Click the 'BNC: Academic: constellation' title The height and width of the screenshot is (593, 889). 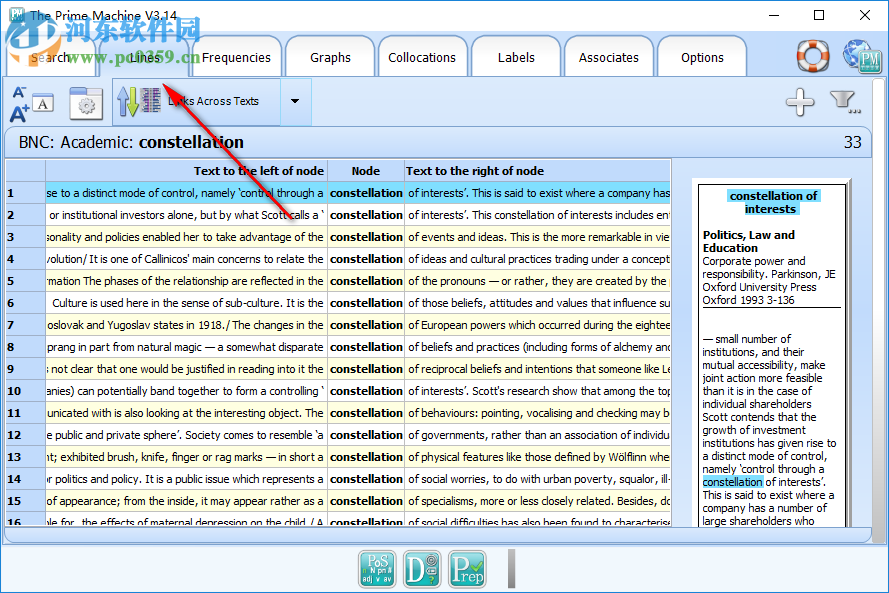click(131, 142)
